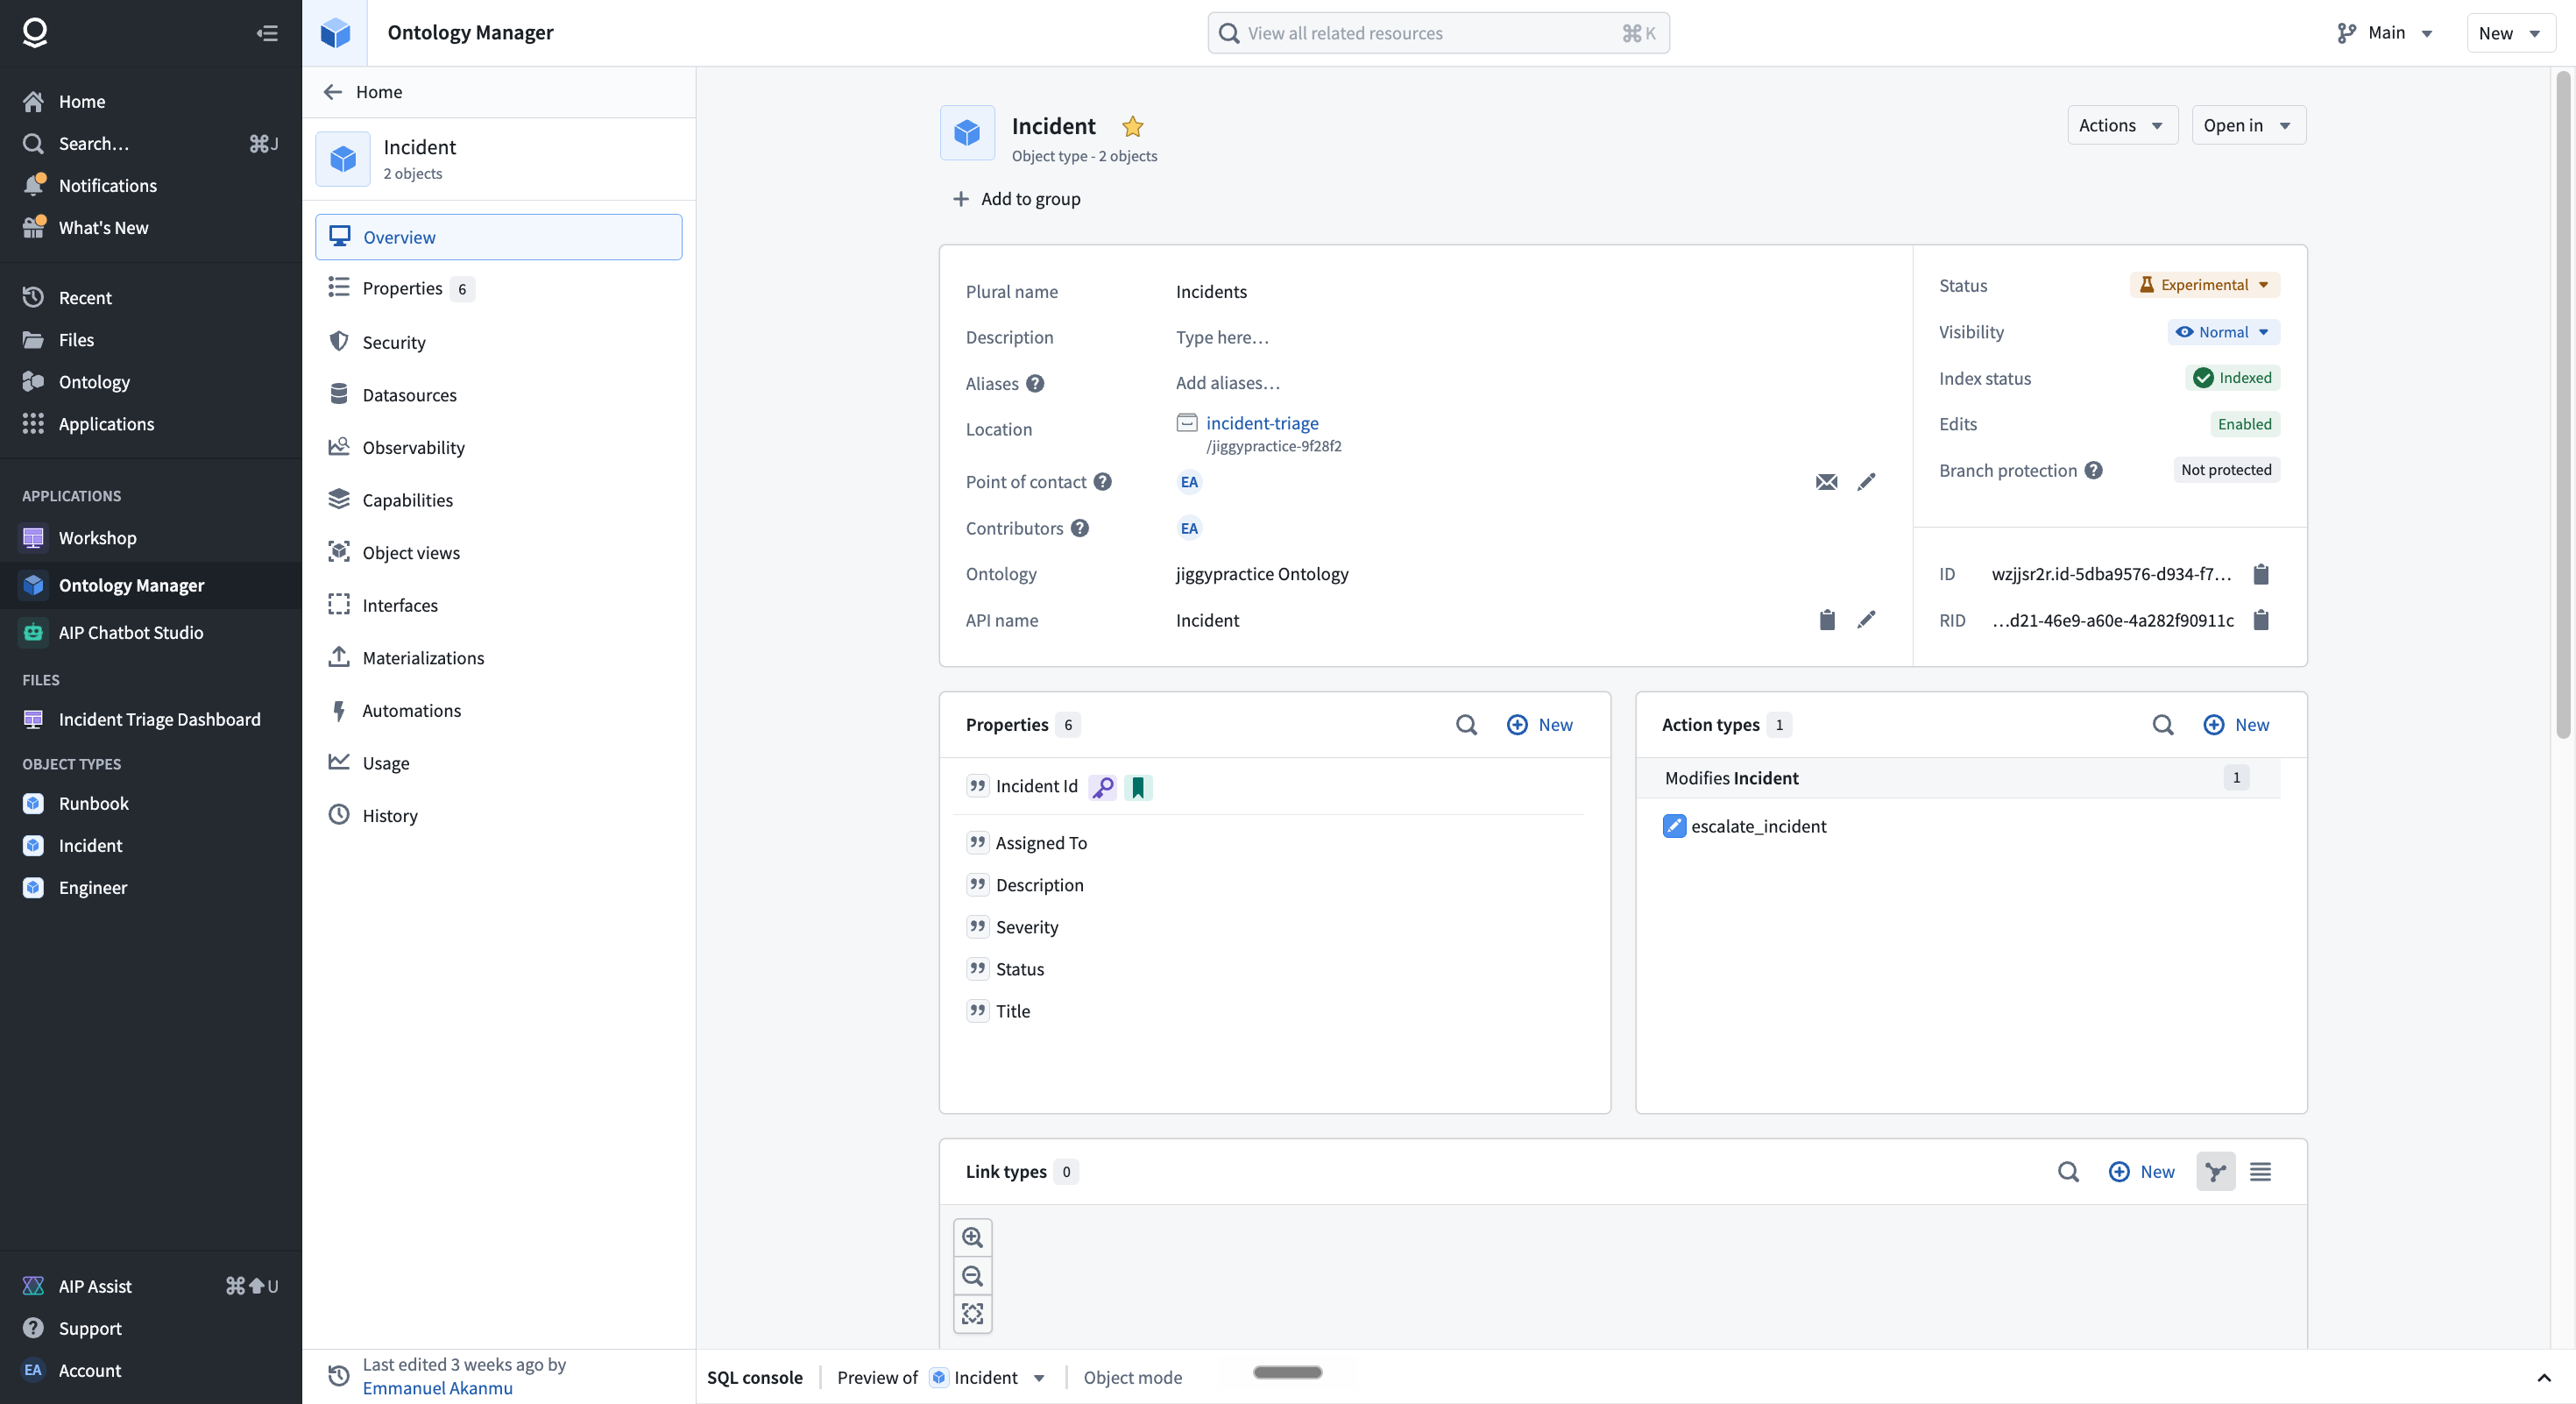Click the Contributors help question mark icon
The image size is (2576, 1404).
click(x=1079, y=528)
